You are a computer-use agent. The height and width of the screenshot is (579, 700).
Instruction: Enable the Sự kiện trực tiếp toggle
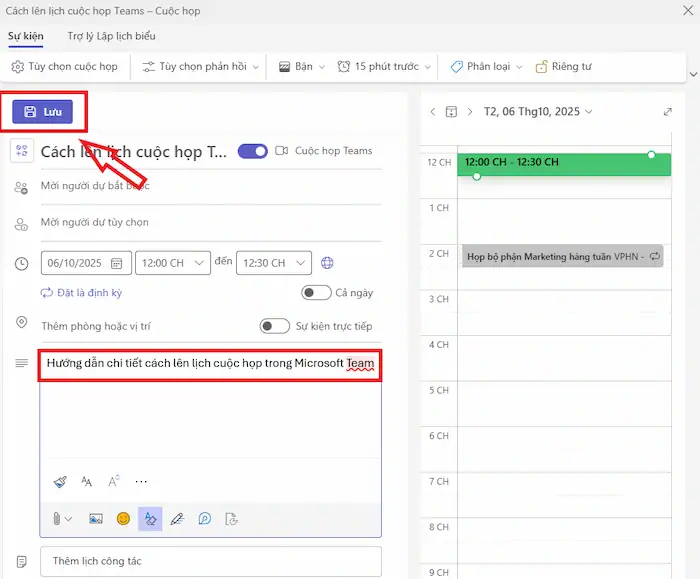coord(274,326)
